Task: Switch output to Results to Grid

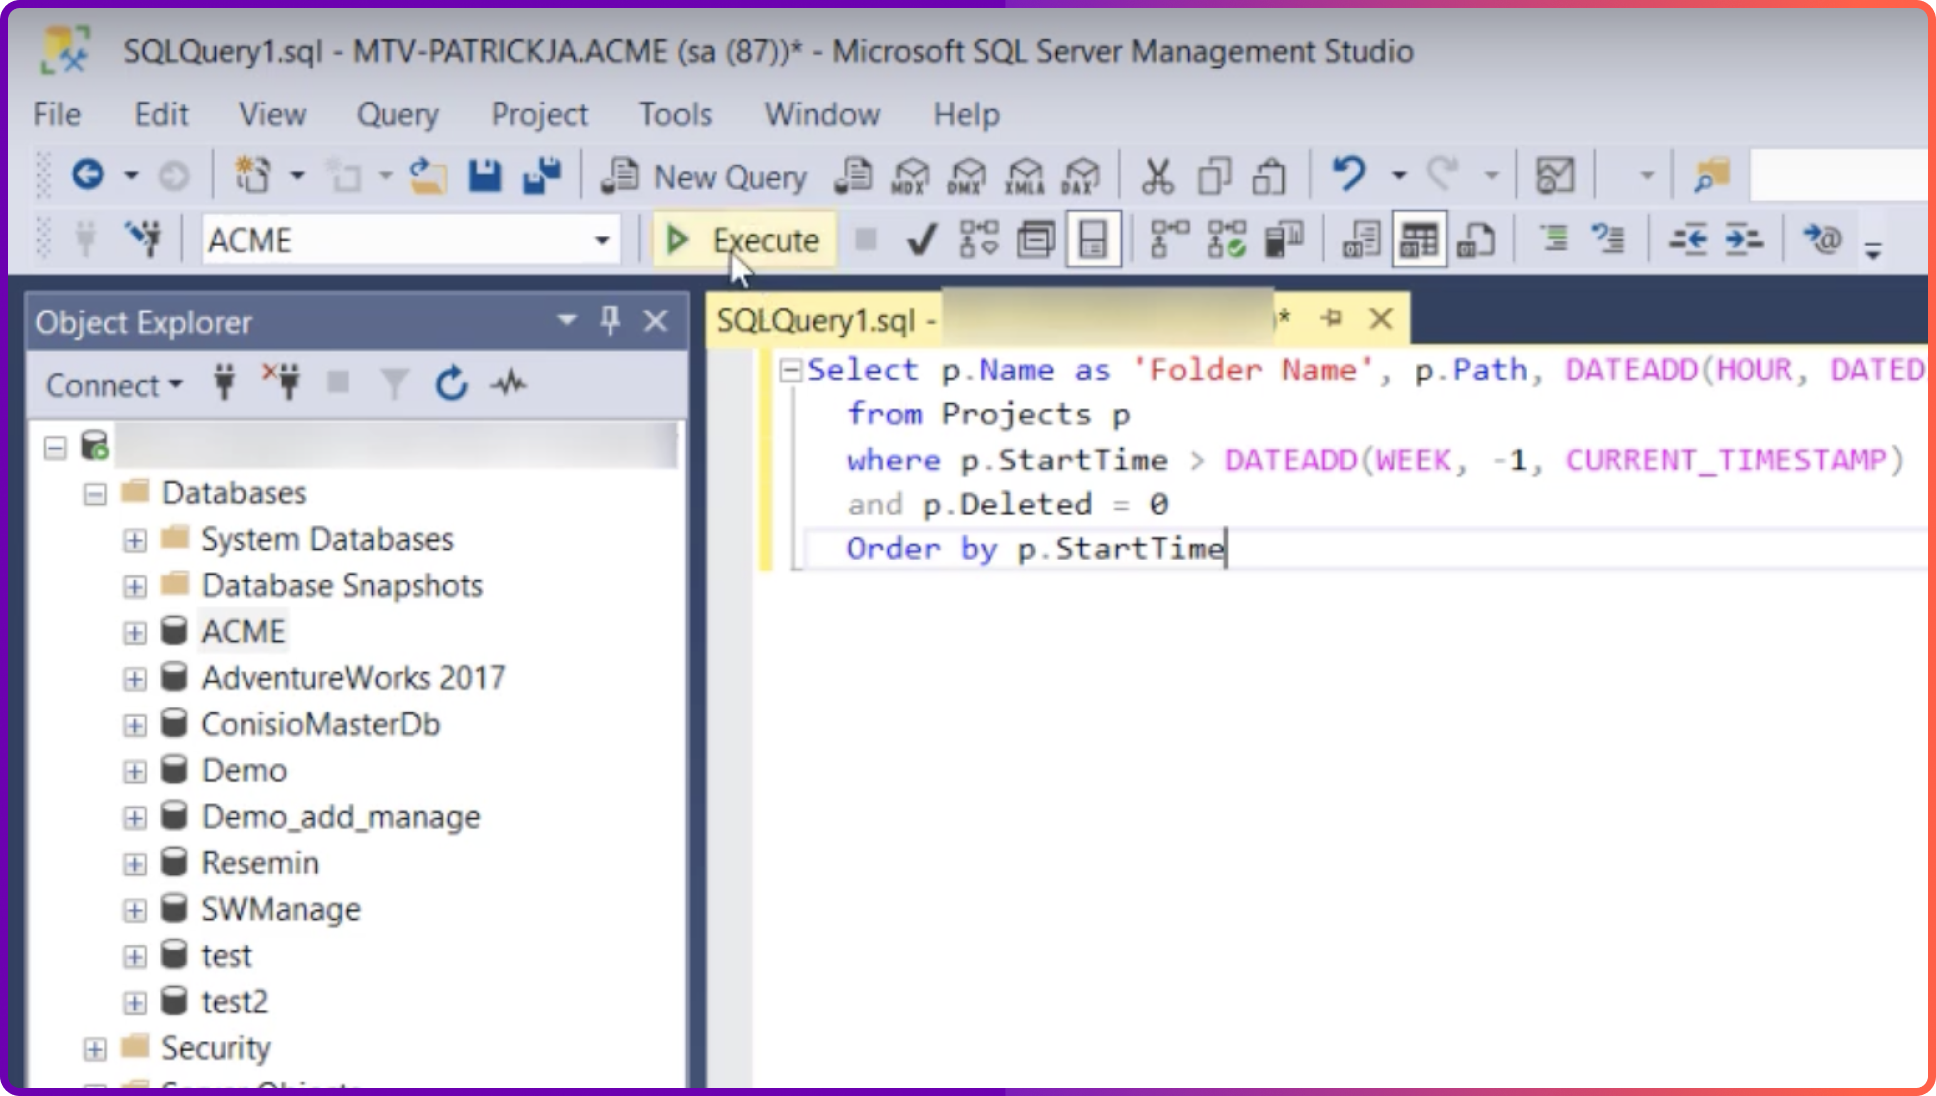Action: [1418, 240]
